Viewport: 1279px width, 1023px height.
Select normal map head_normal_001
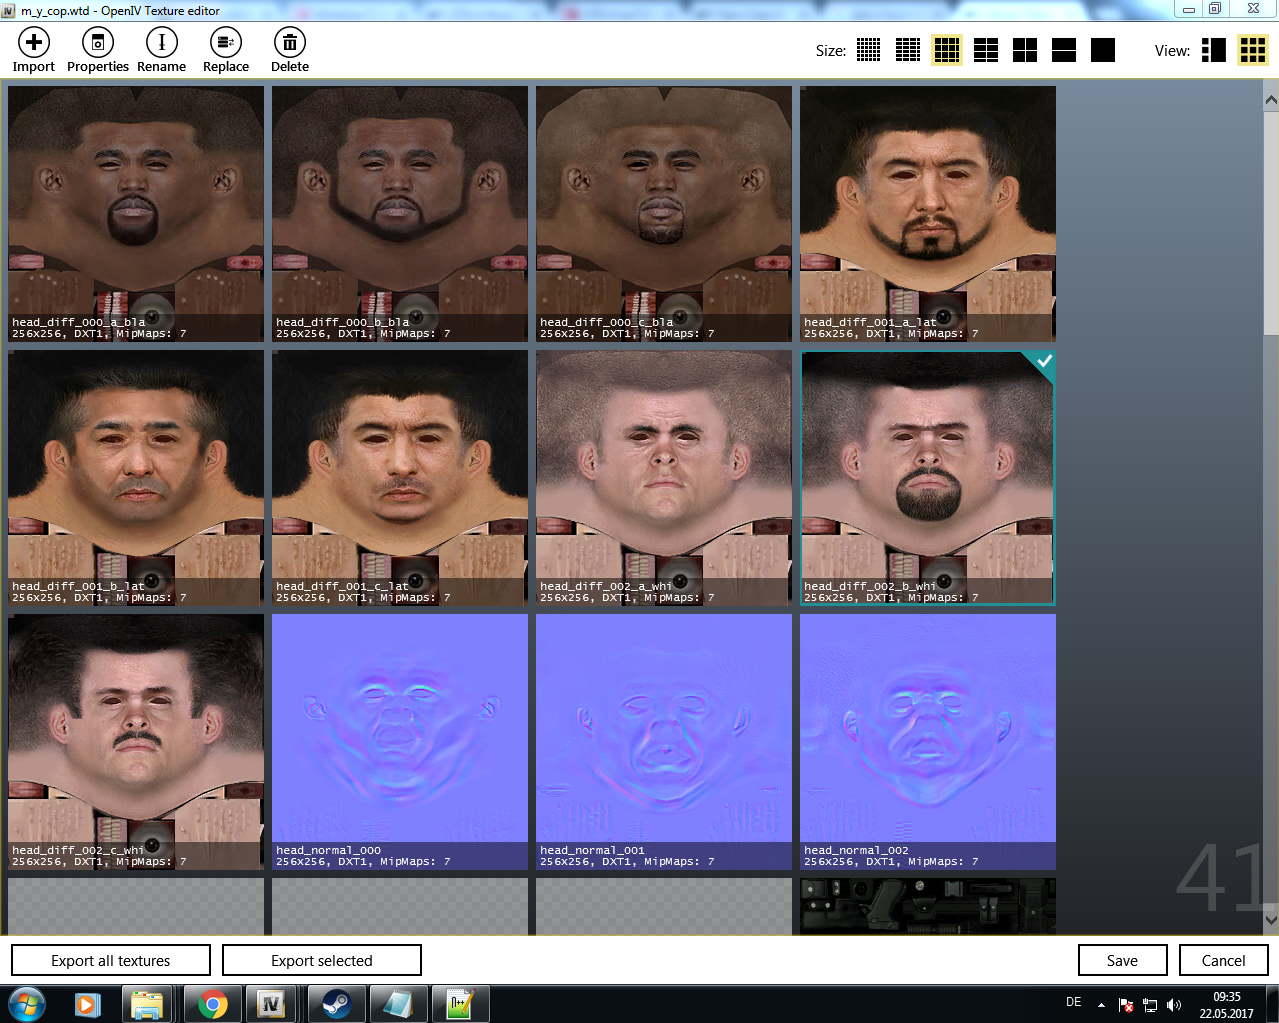pos(664,742)
